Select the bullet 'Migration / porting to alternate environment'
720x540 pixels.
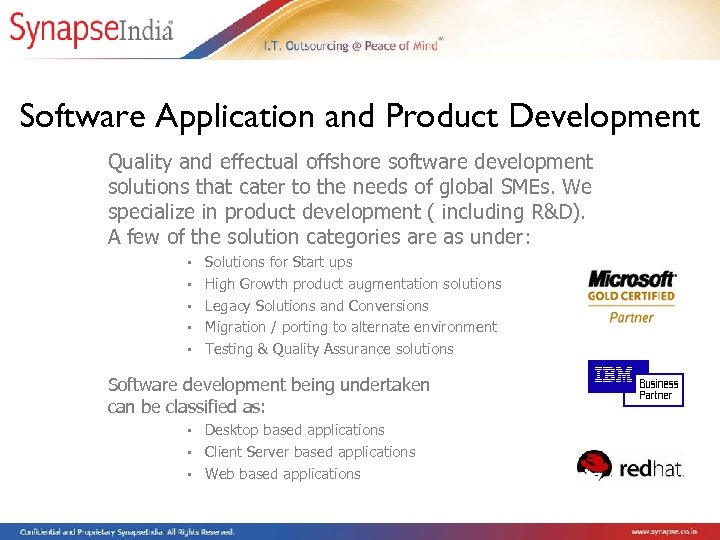351,327
